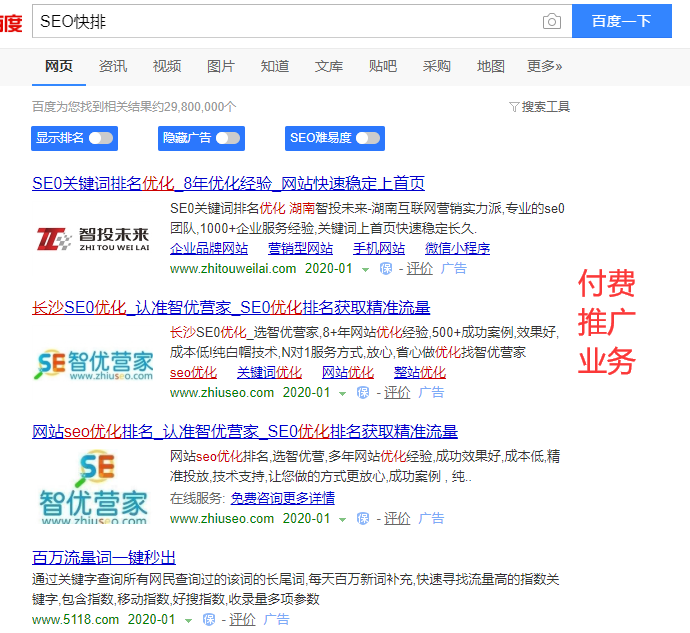Follow the 整站优化 sublink
The width and height of the screenshot is (690, 633).
420,372
